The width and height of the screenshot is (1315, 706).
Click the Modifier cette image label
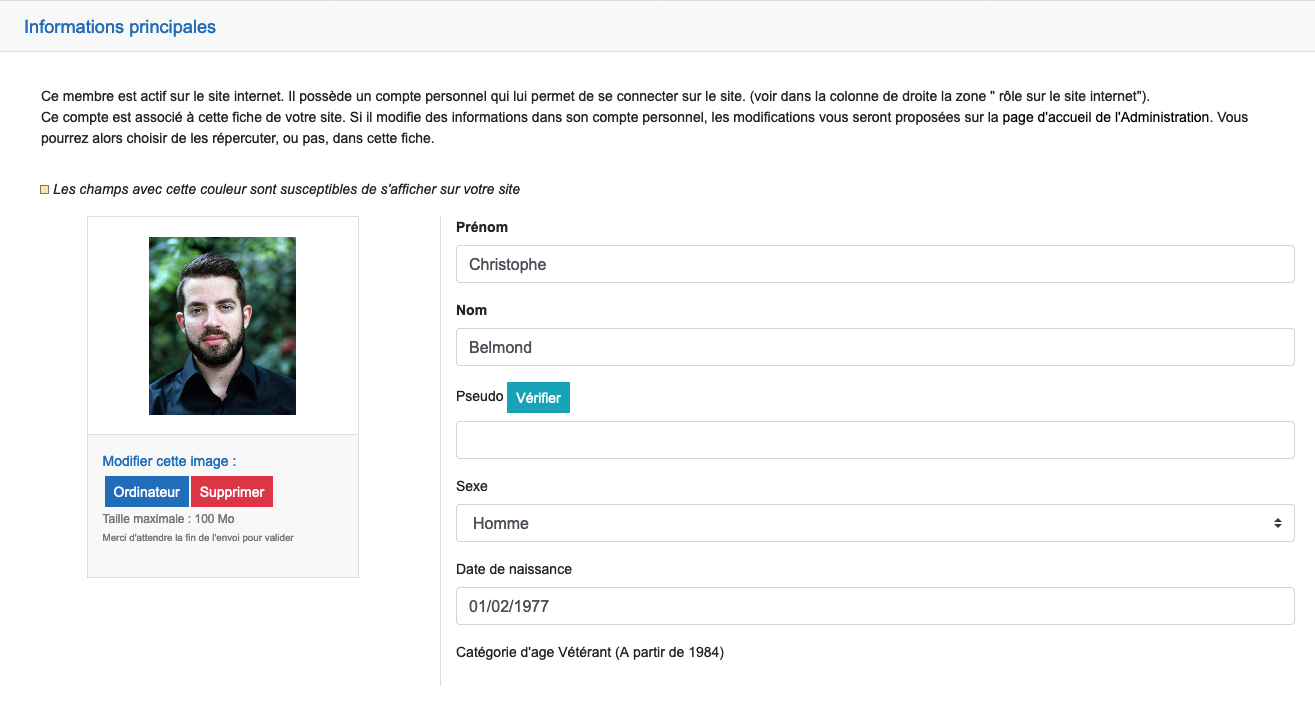coord(169,461)
